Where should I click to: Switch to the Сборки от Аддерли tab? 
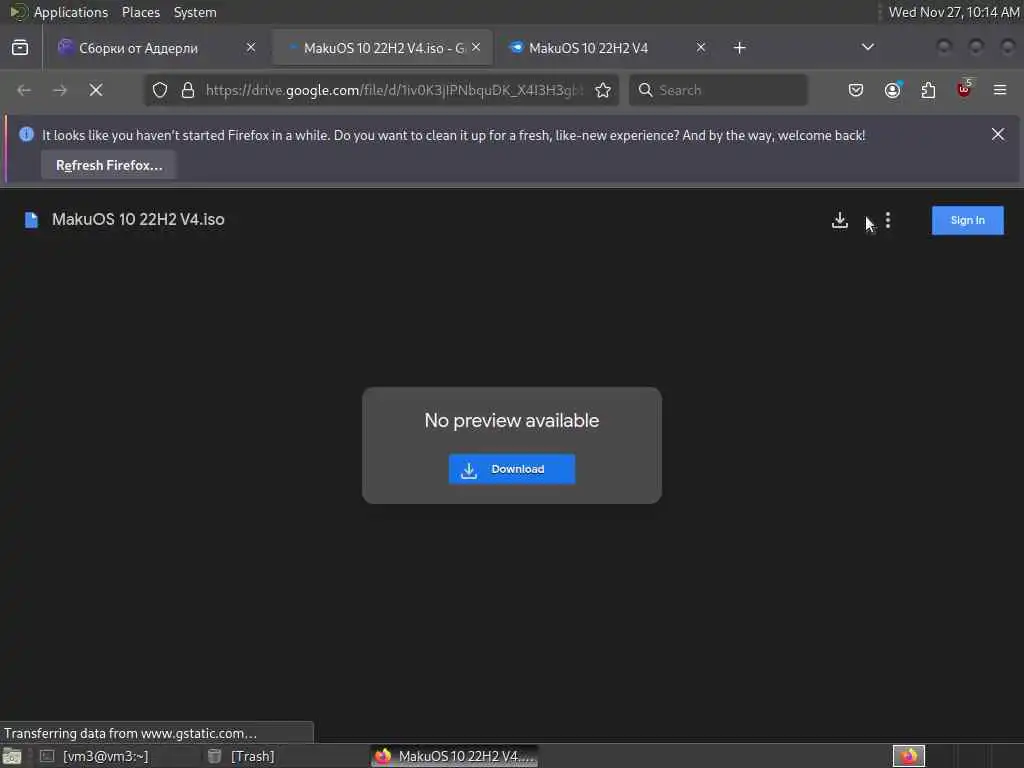click(x=157, y=48)
